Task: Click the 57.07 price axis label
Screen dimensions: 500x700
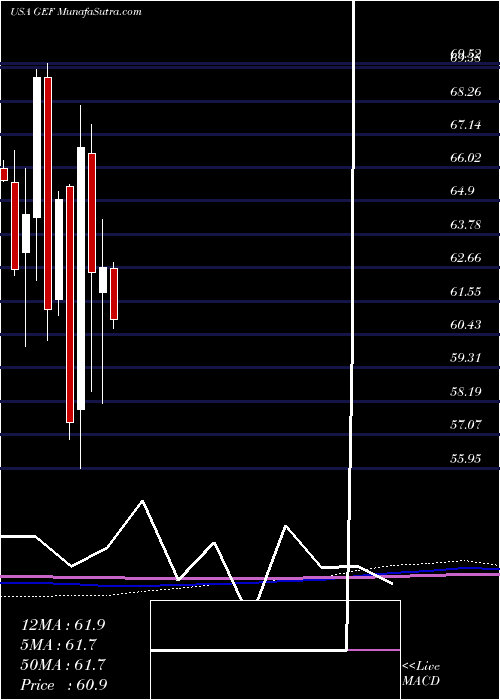Action: (x=466, y=424)
